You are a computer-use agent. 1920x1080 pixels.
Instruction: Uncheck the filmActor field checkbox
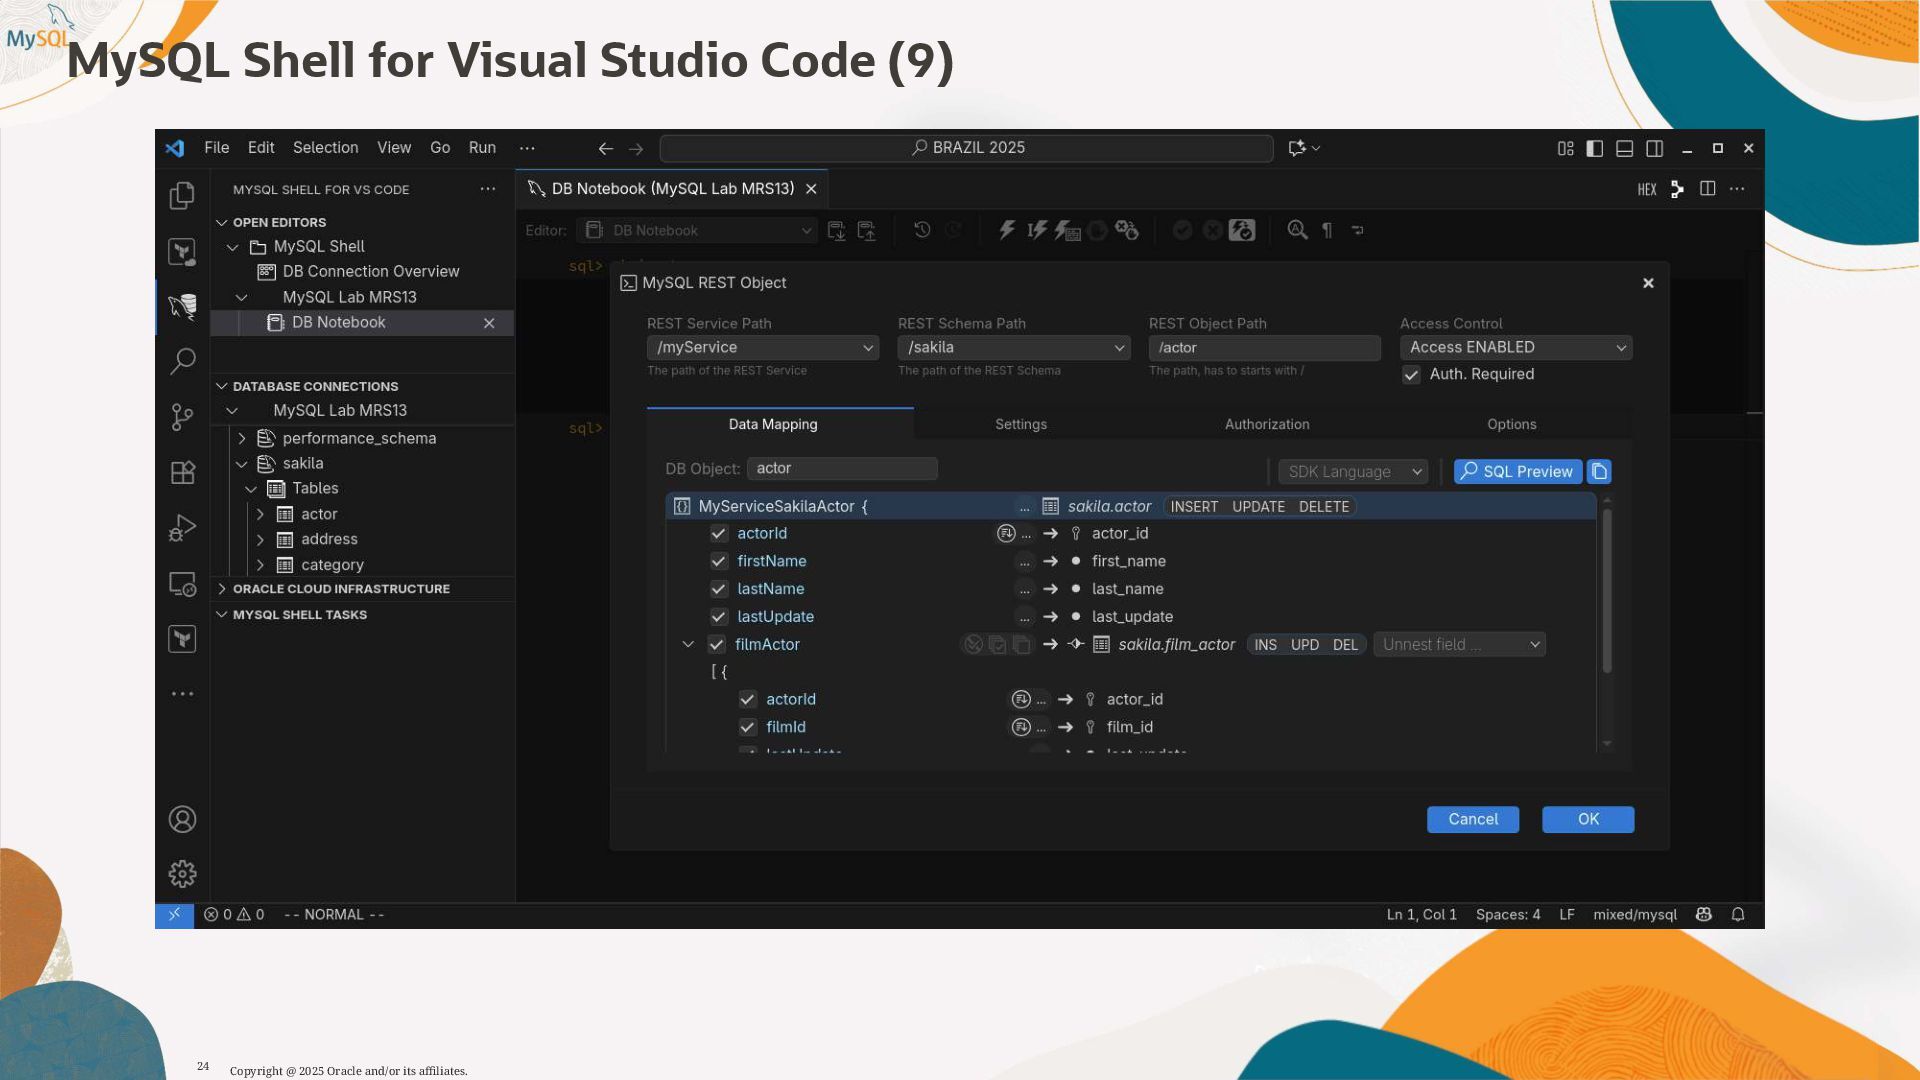(x=716, y=644)
